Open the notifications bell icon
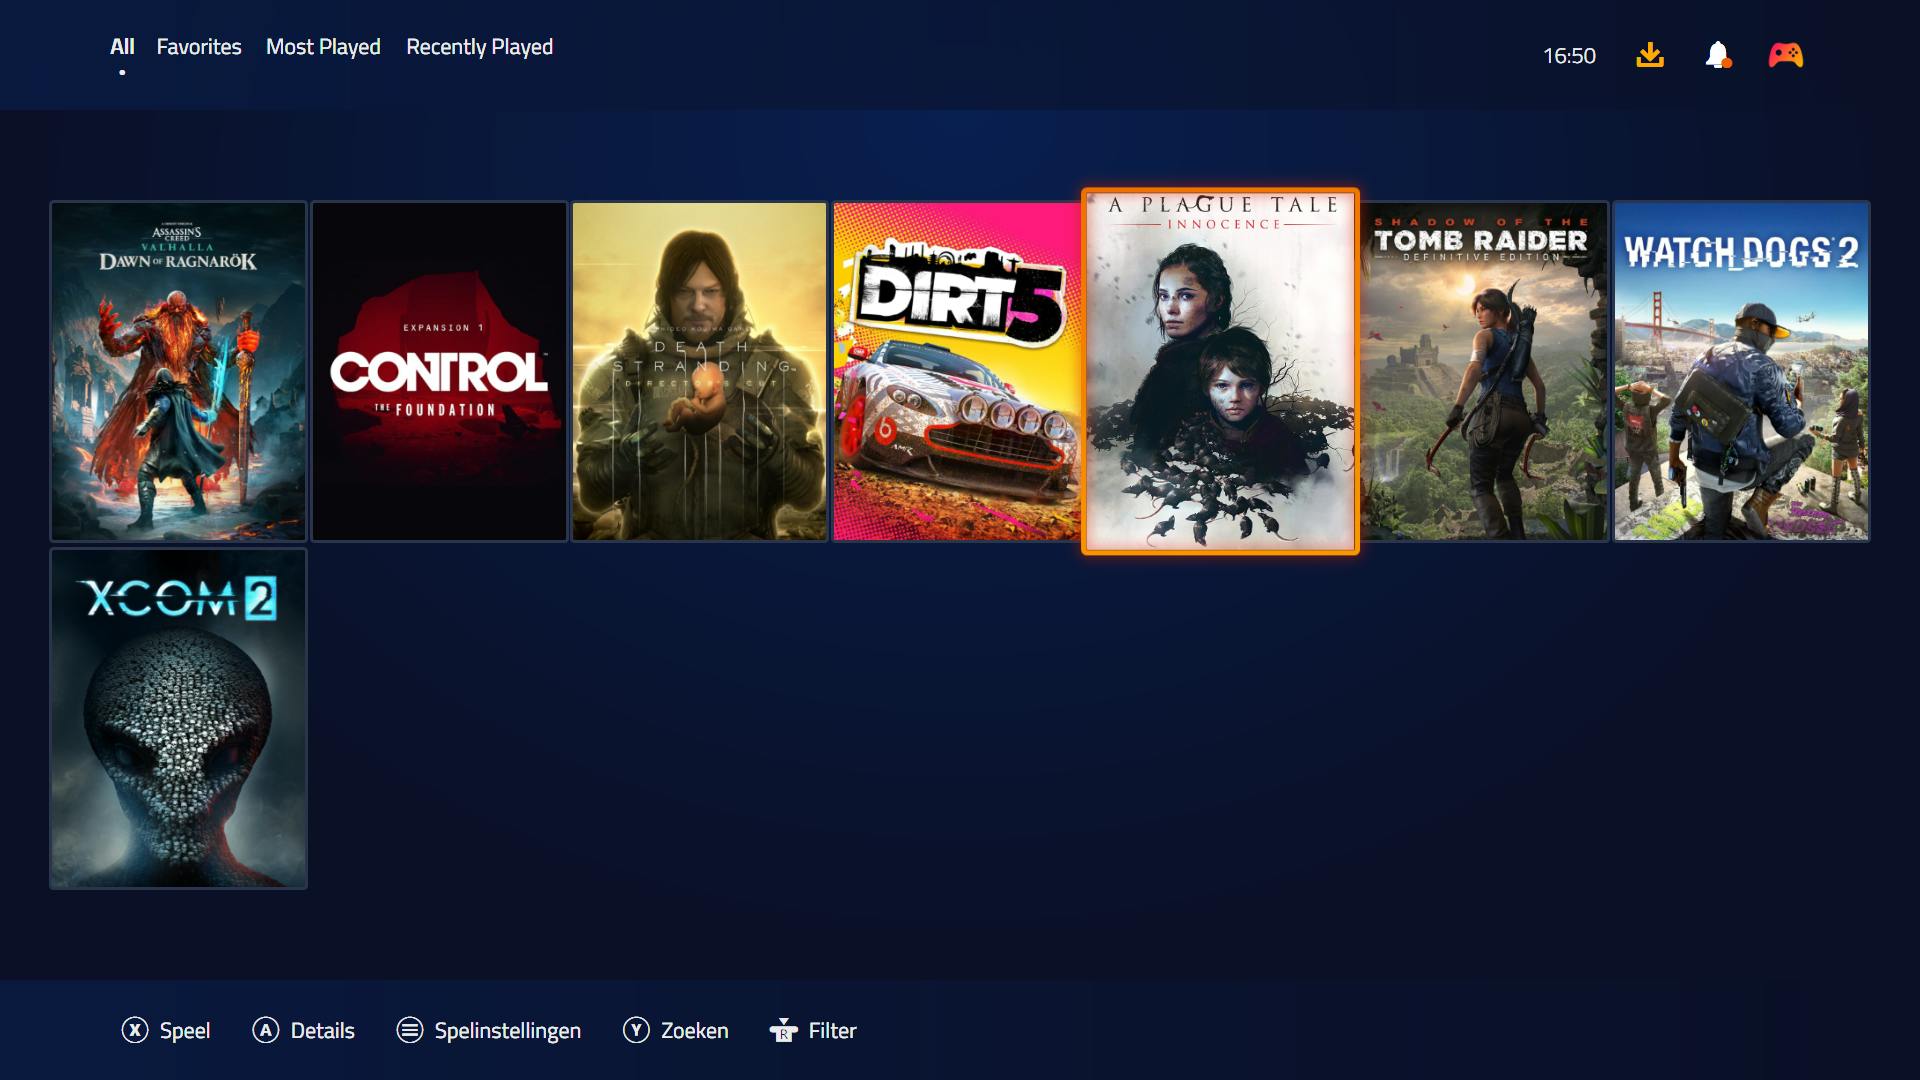This screenshot has width=1920, height=1080. pos(1717,55)
